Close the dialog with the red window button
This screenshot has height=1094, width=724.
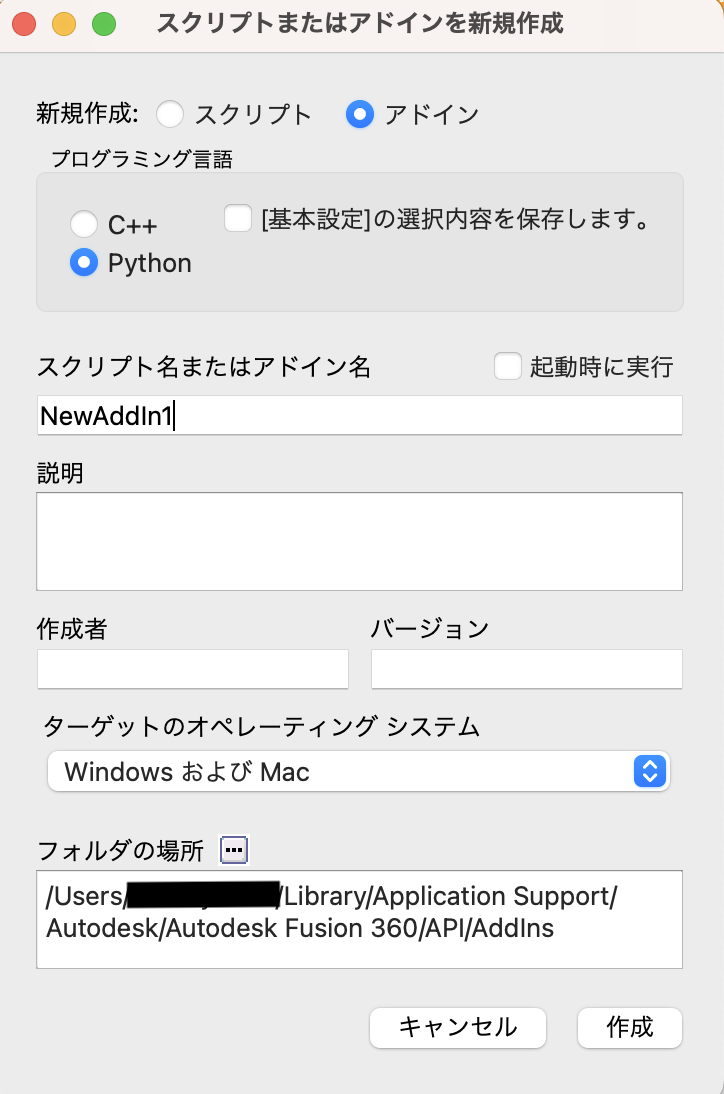(24, 23)
